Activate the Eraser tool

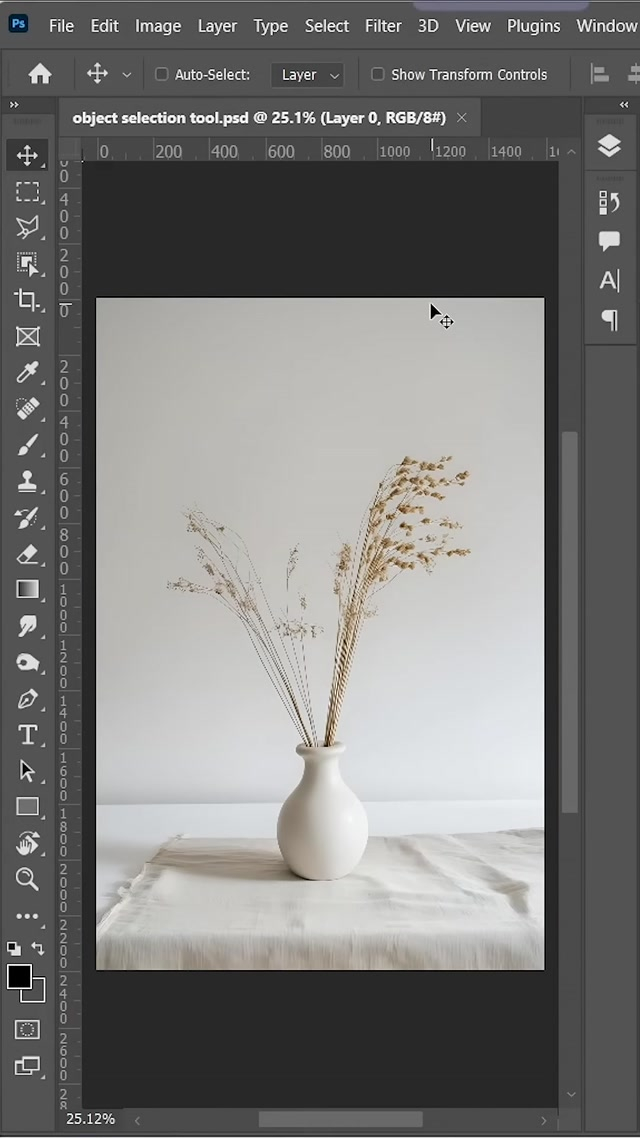tap(27, 554)
